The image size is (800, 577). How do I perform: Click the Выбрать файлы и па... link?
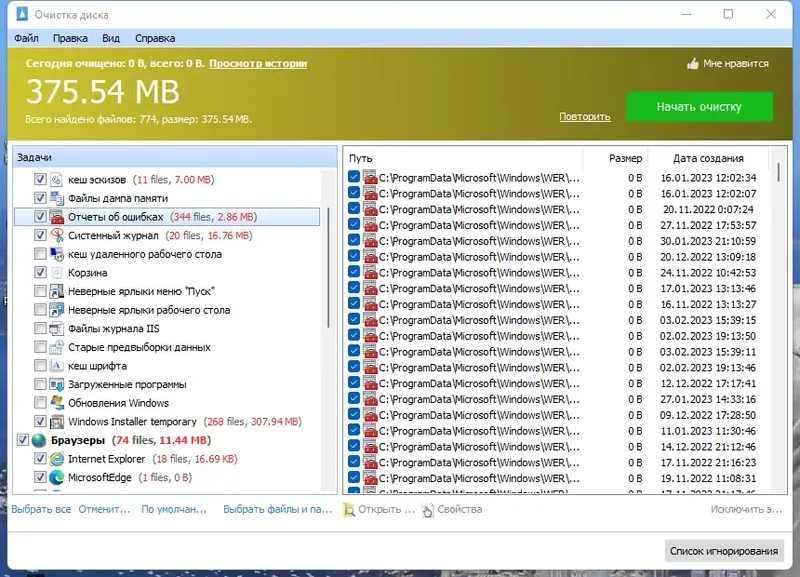tap(278, 509)
